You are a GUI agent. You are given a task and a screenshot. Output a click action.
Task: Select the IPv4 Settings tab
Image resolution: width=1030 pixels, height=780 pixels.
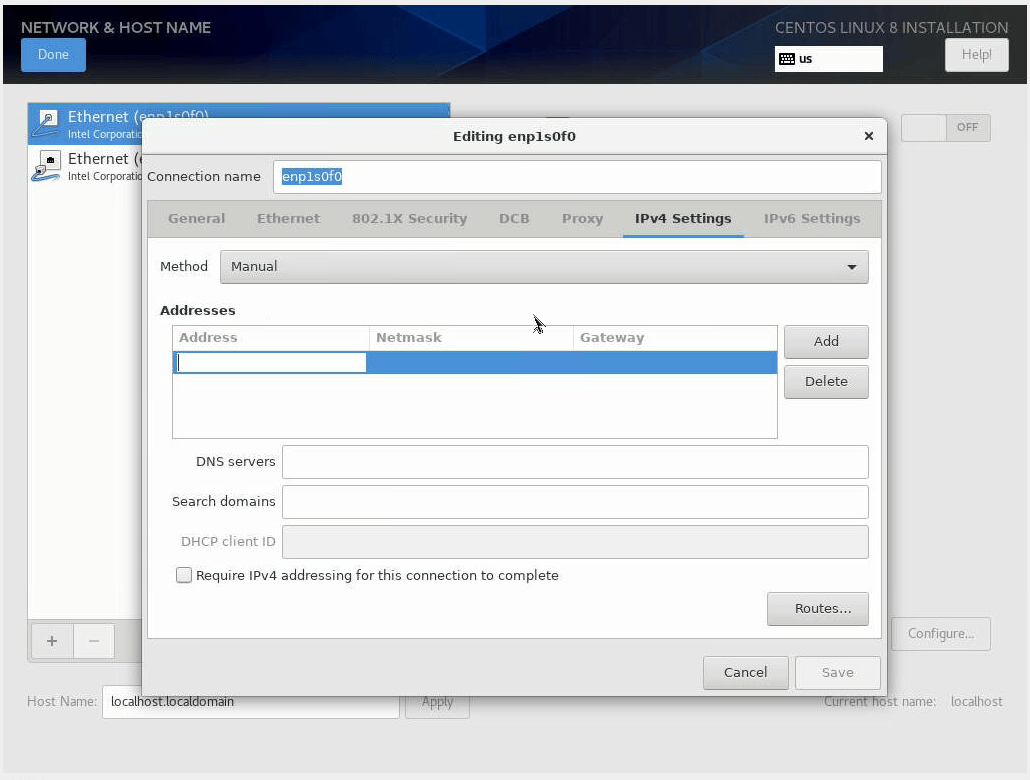(x=683, y=219)
